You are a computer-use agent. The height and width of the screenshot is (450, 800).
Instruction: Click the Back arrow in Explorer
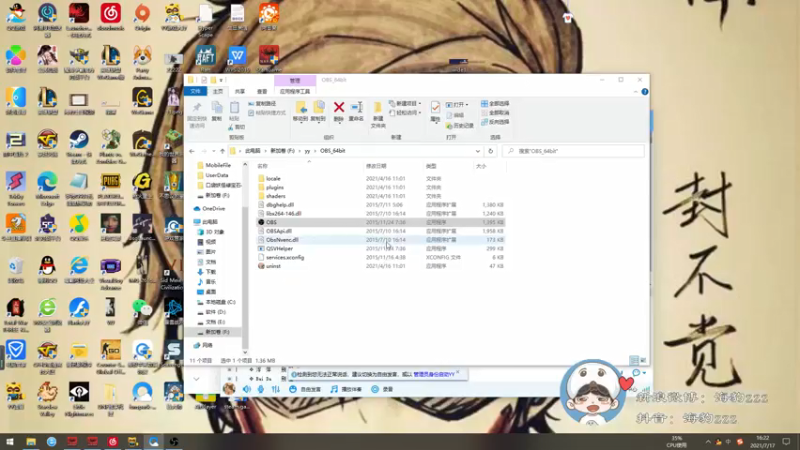[192, 151]
